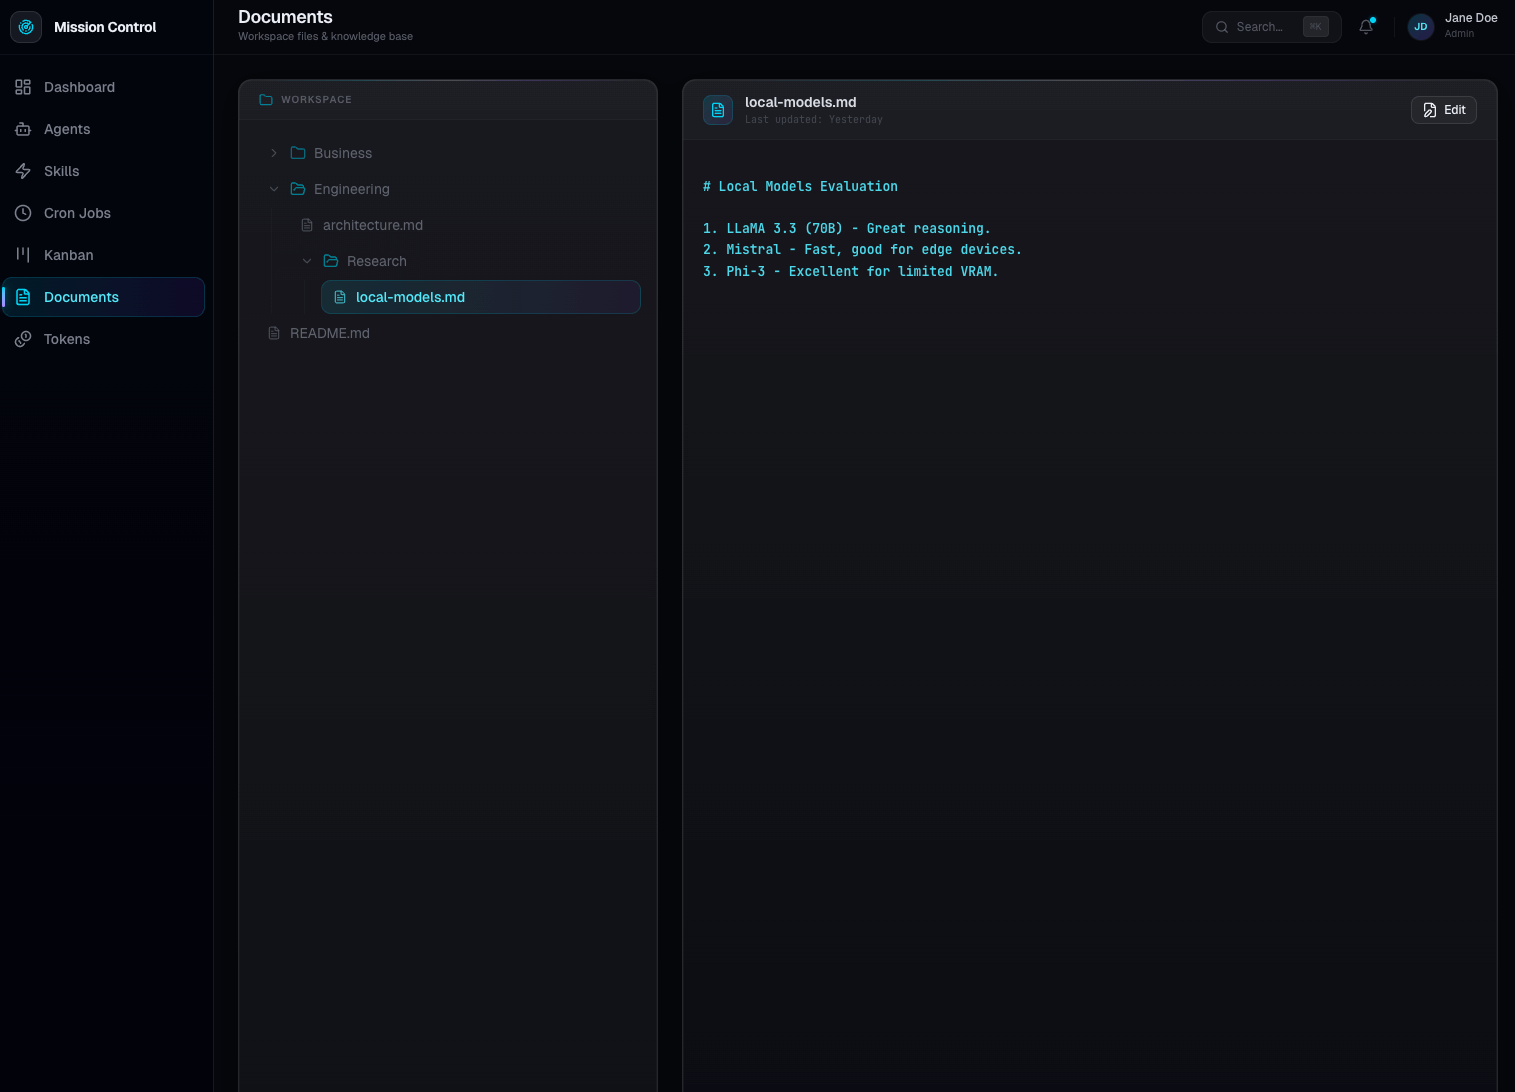Viewport: 1515px width, 1092px height.
Task: Select the Kanban board icon
Action: point(23,255)
